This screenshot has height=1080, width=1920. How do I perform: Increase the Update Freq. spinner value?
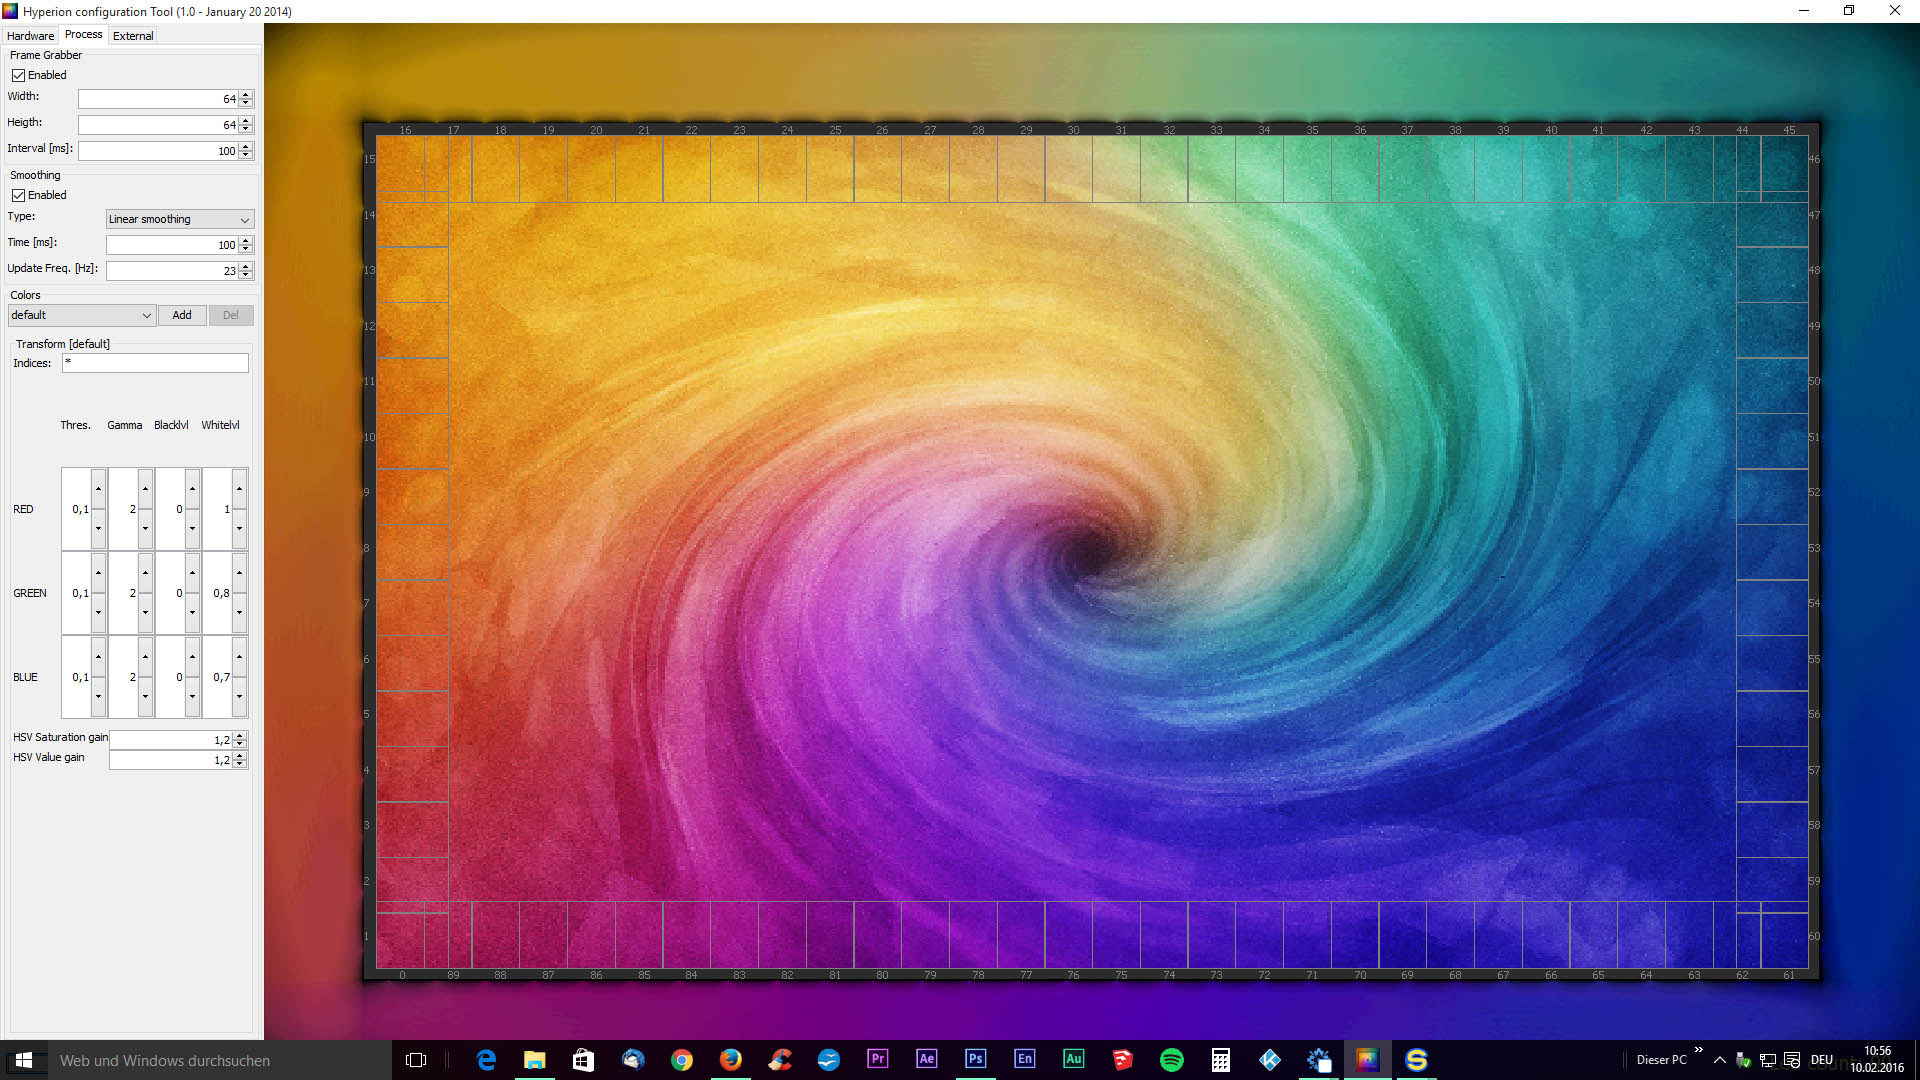click(x=246, y=266)
